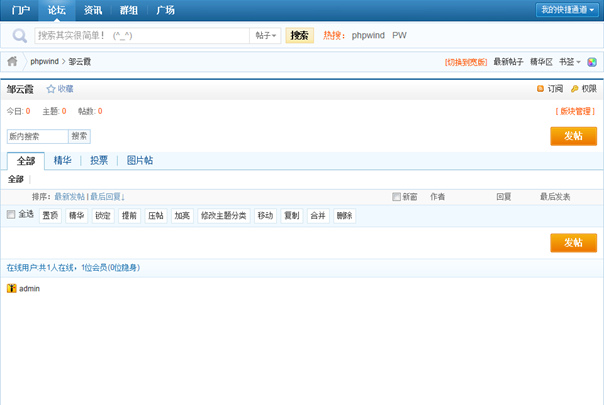
Task: Click phpwind in the breadcrumb
Action: tap(44, 62)
